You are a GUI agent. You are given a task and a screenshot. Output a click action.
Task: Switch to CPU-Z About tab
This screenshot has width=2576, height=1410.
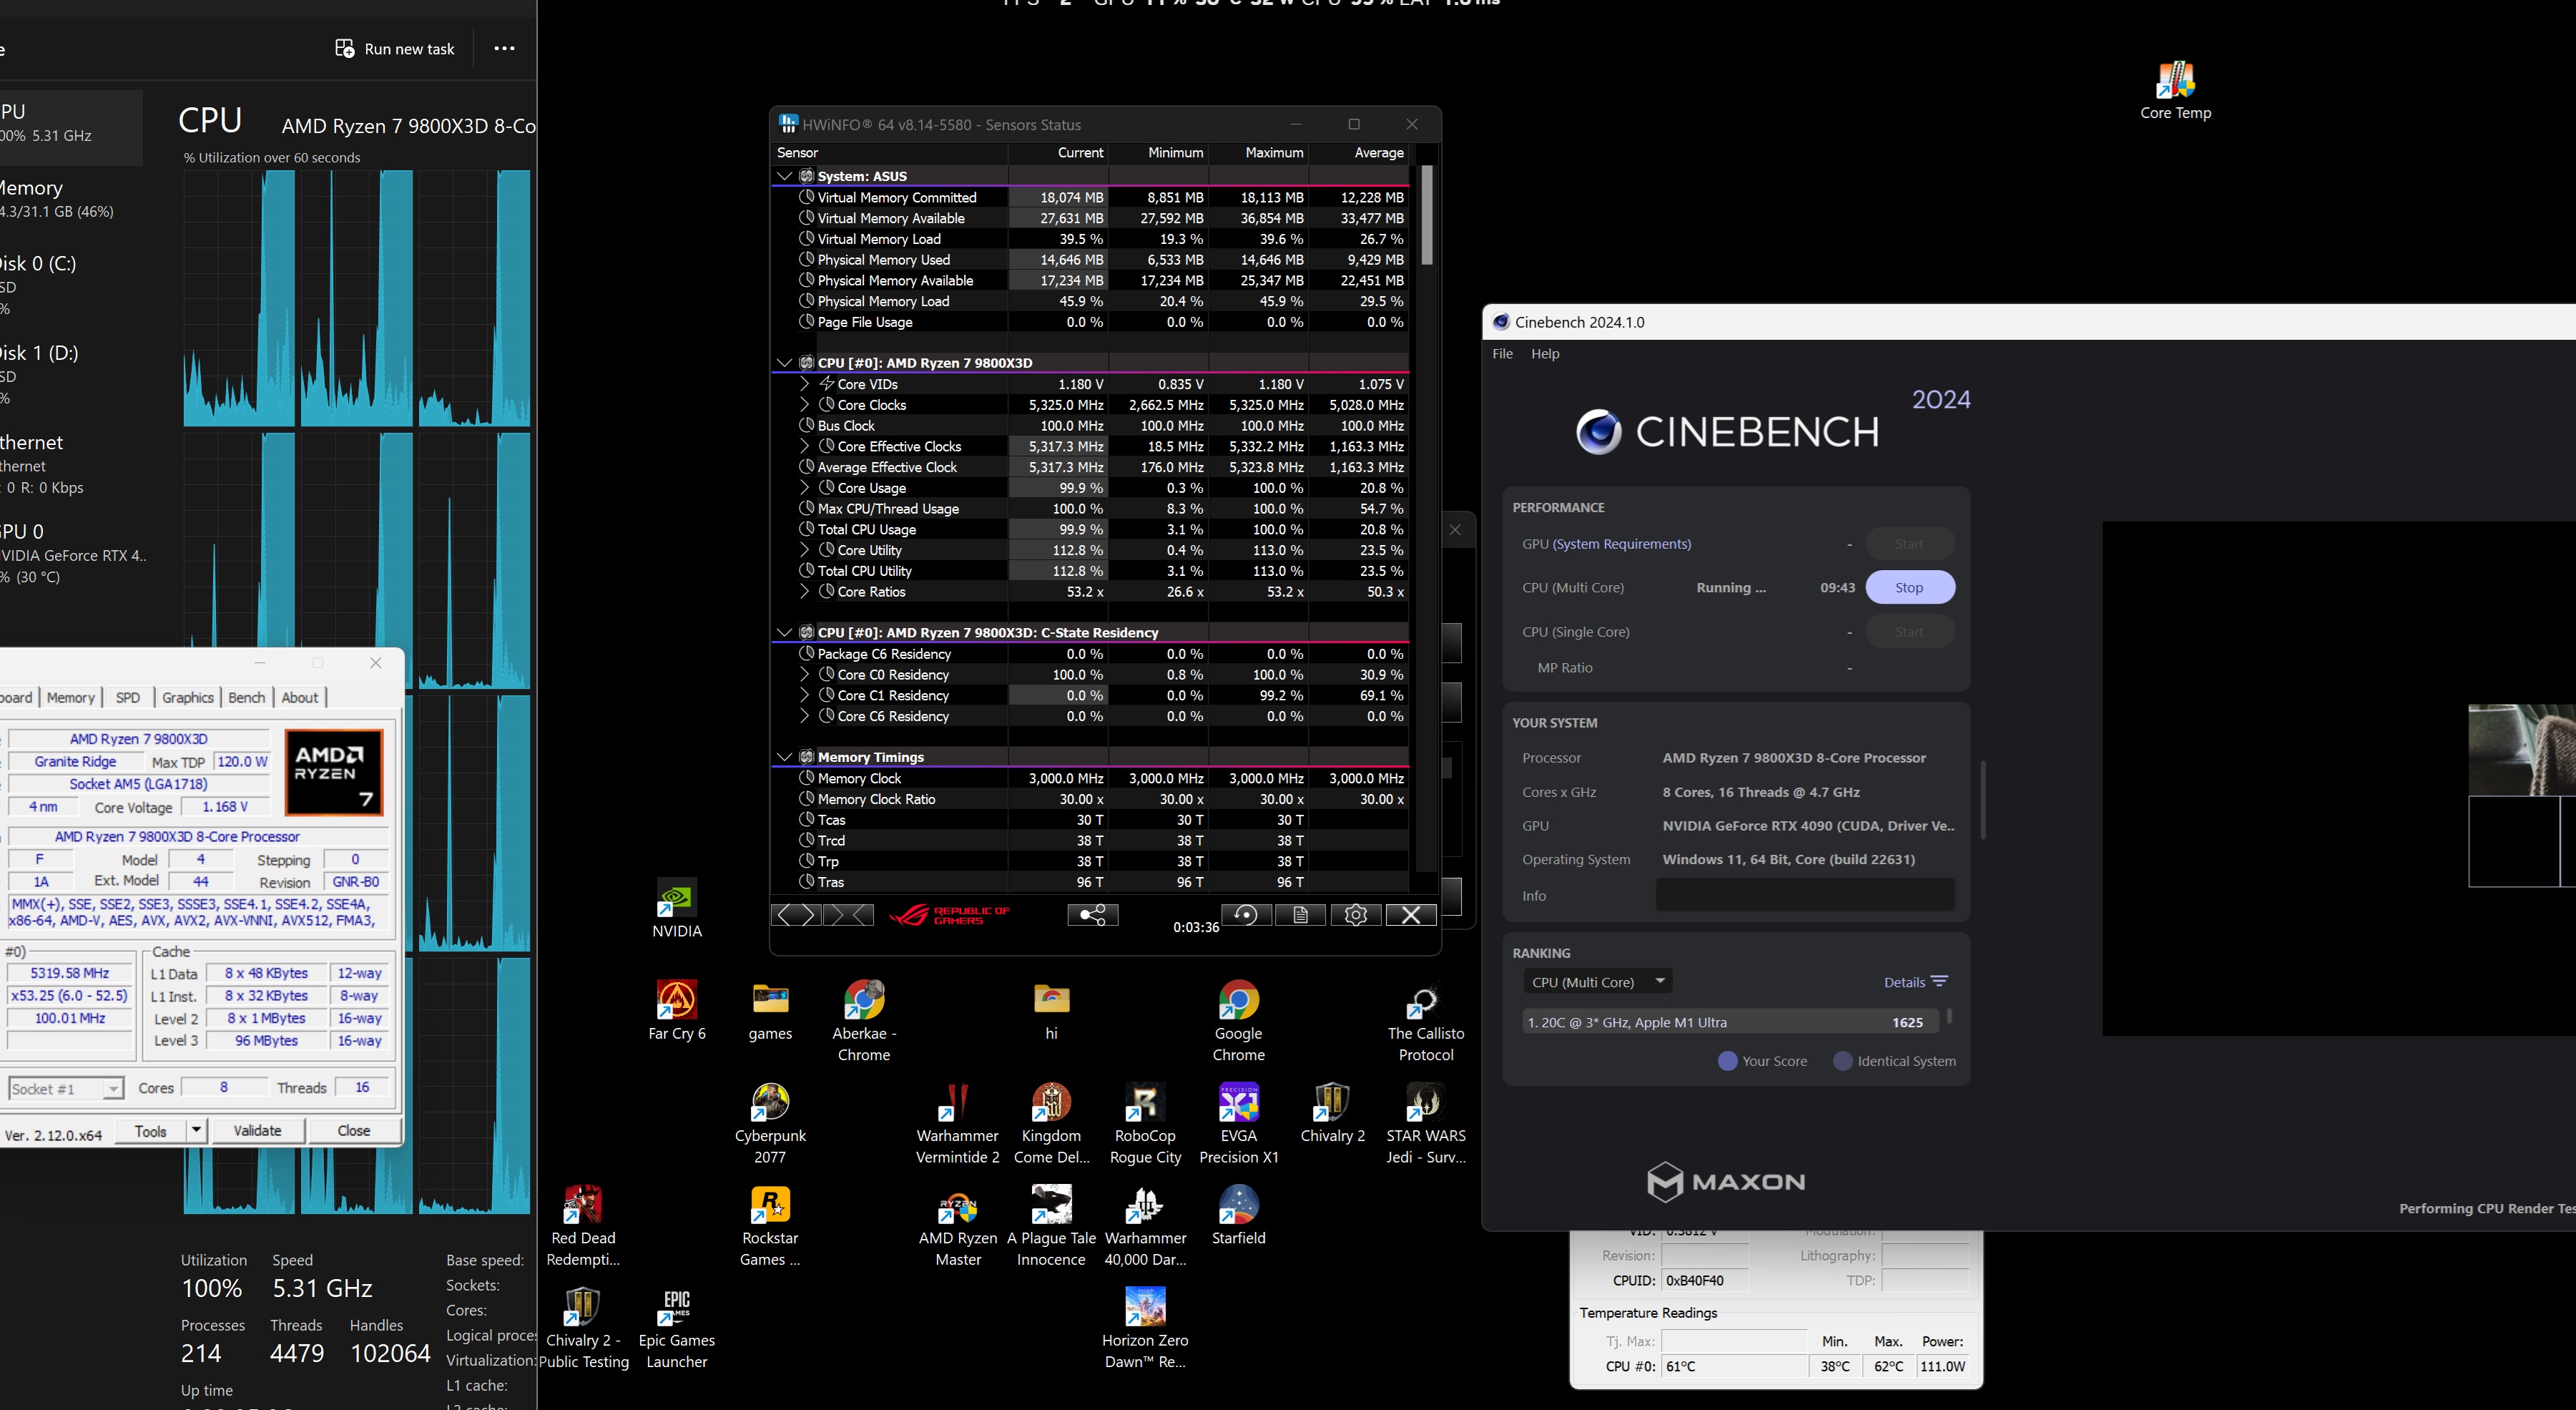tap(299, 698)
